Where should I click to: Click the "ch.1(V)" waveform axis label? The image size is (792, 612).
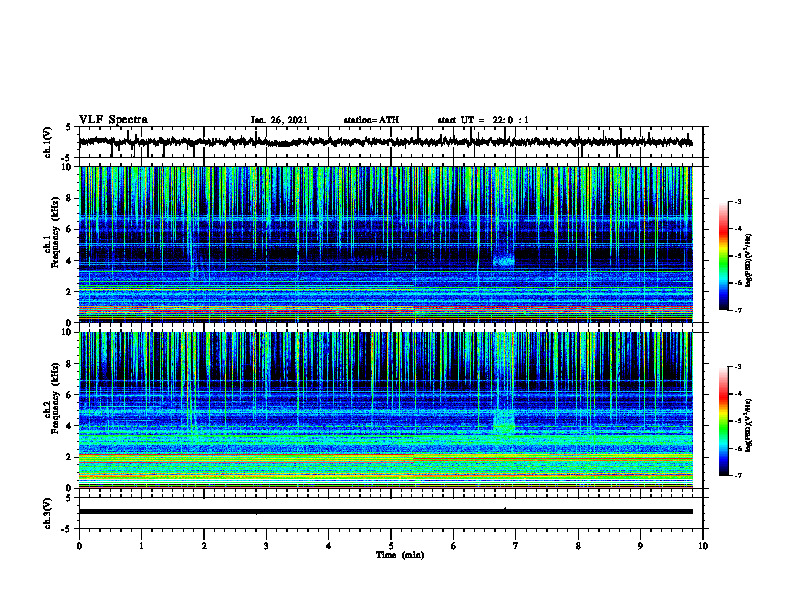coord(48,142)
